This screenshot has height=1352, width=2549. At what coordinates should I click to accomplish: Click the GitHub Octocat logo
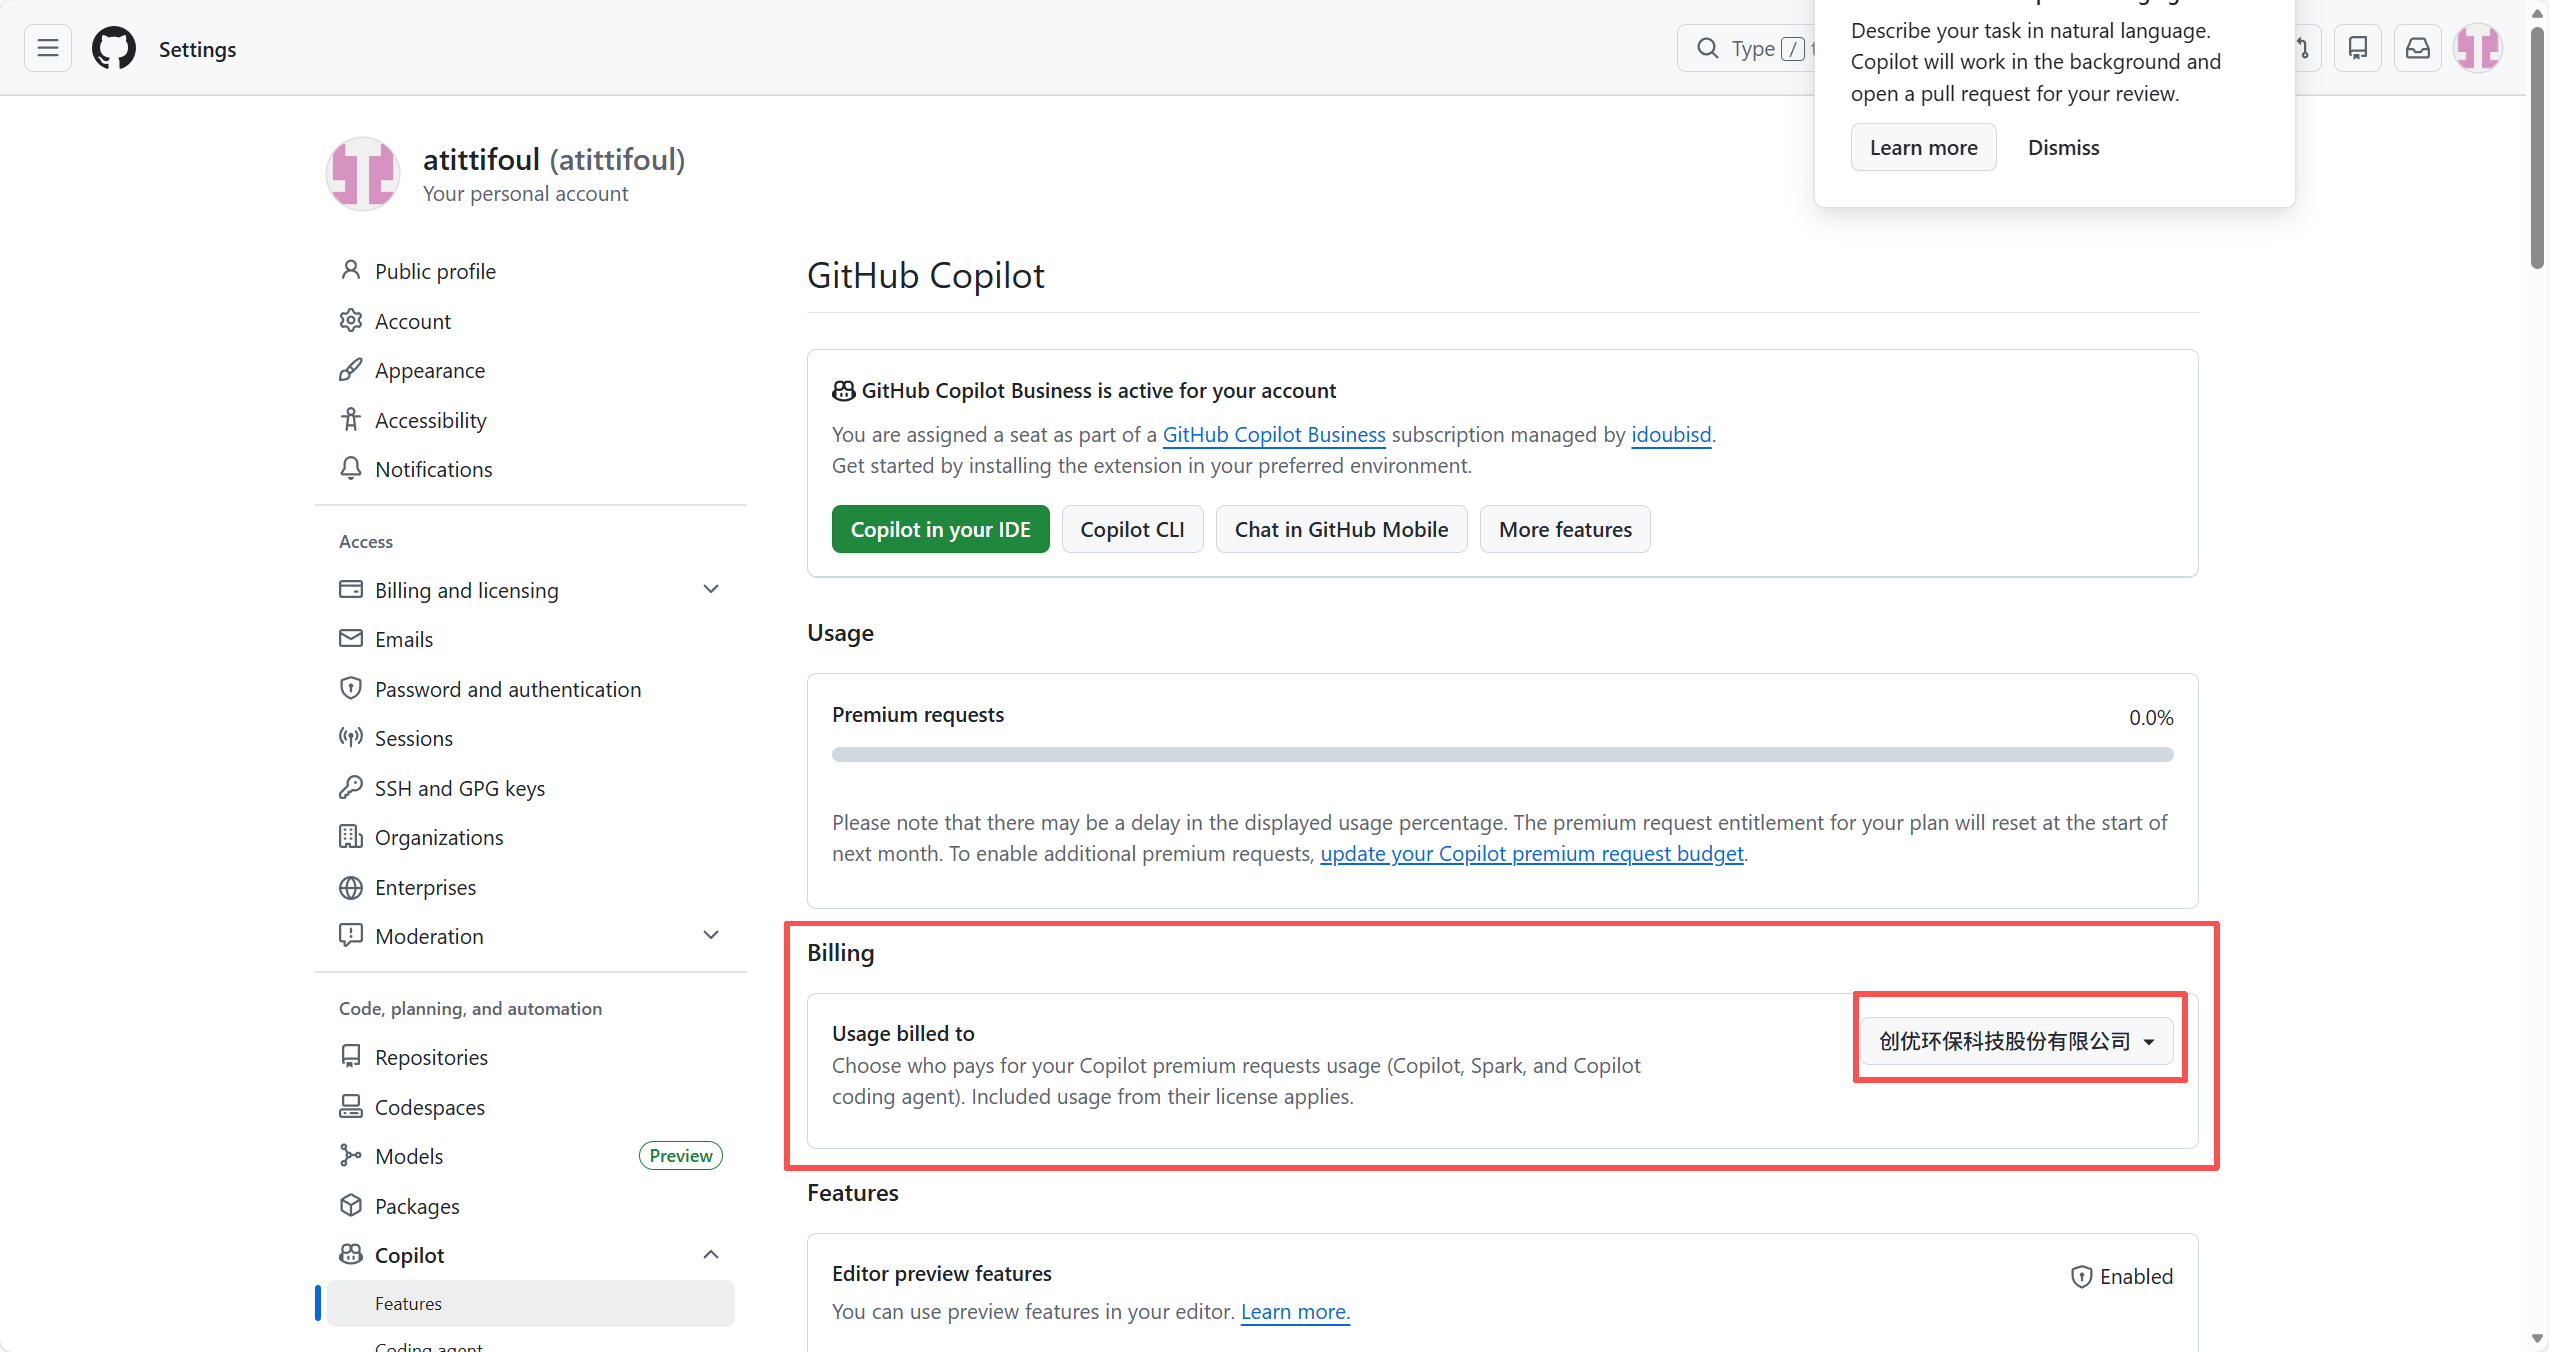(x=114, y=48)
